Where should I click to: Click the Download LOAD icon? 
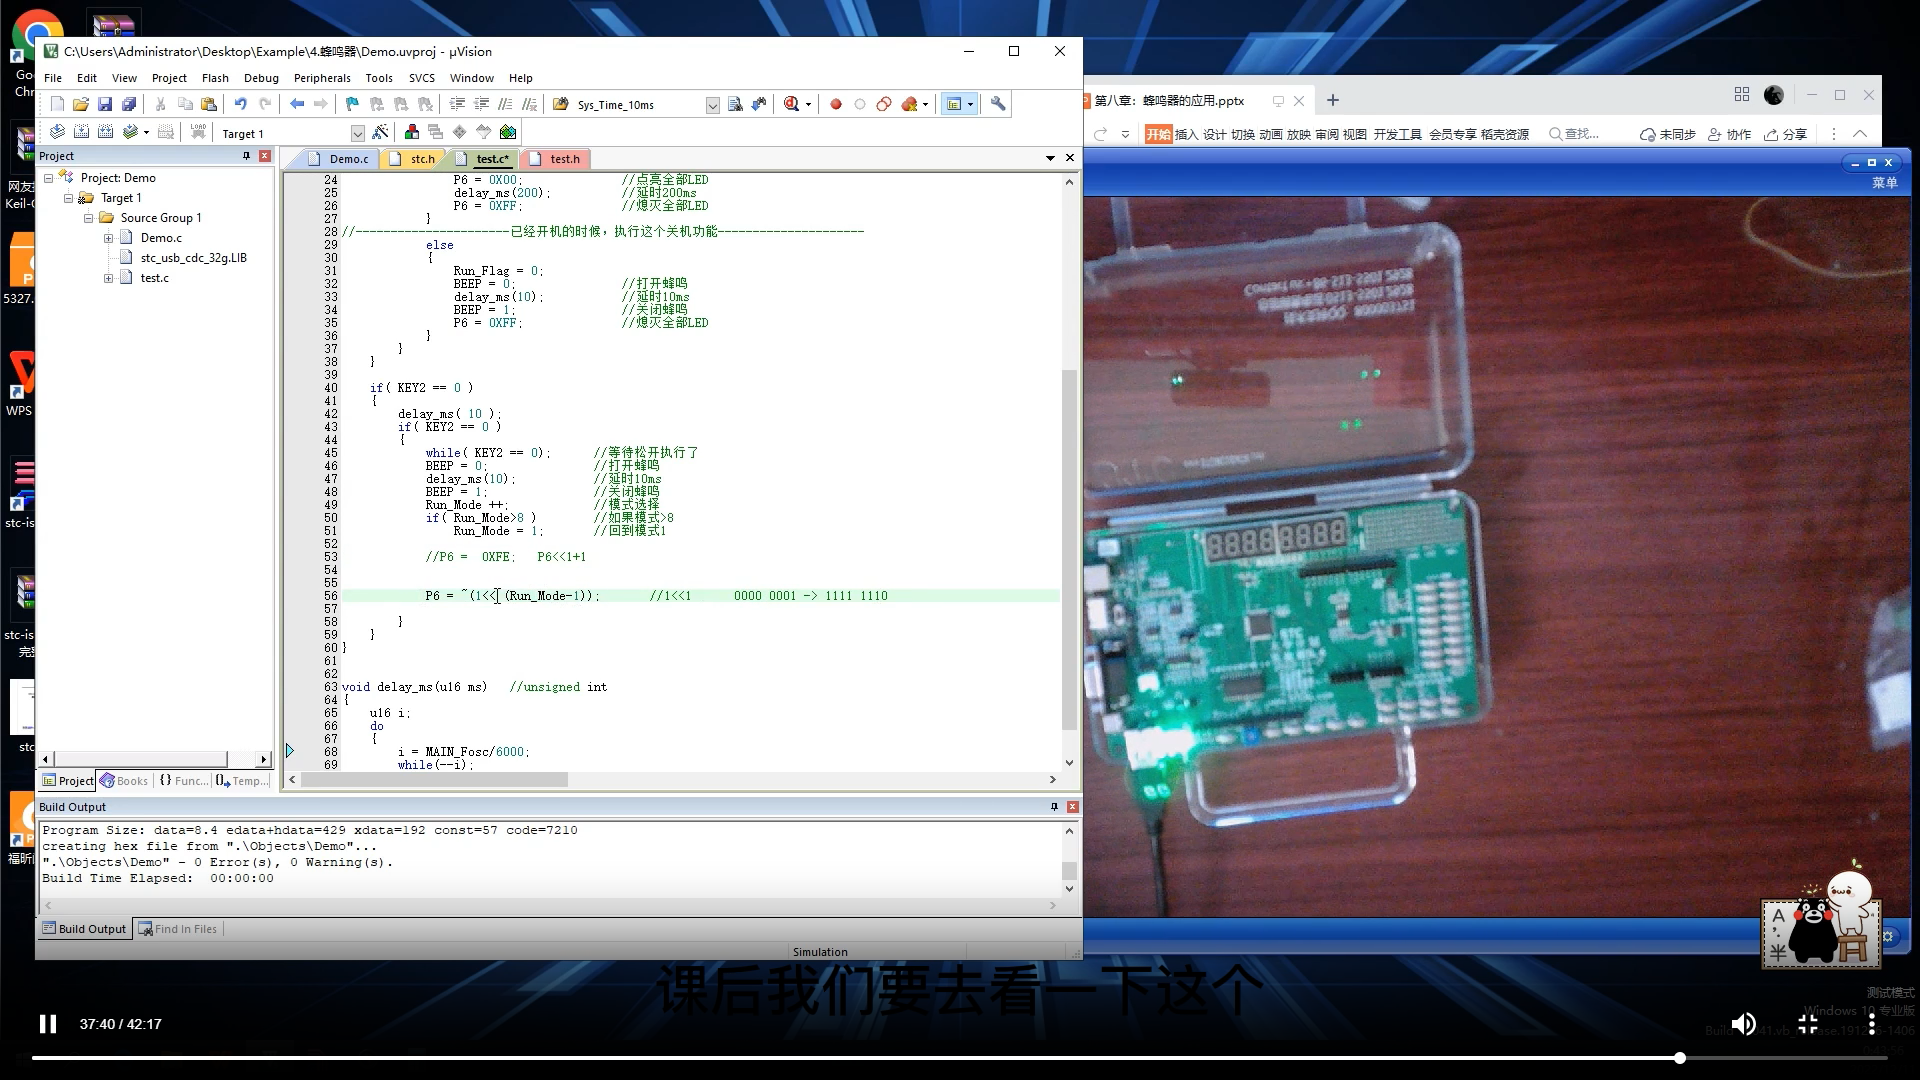198,132
